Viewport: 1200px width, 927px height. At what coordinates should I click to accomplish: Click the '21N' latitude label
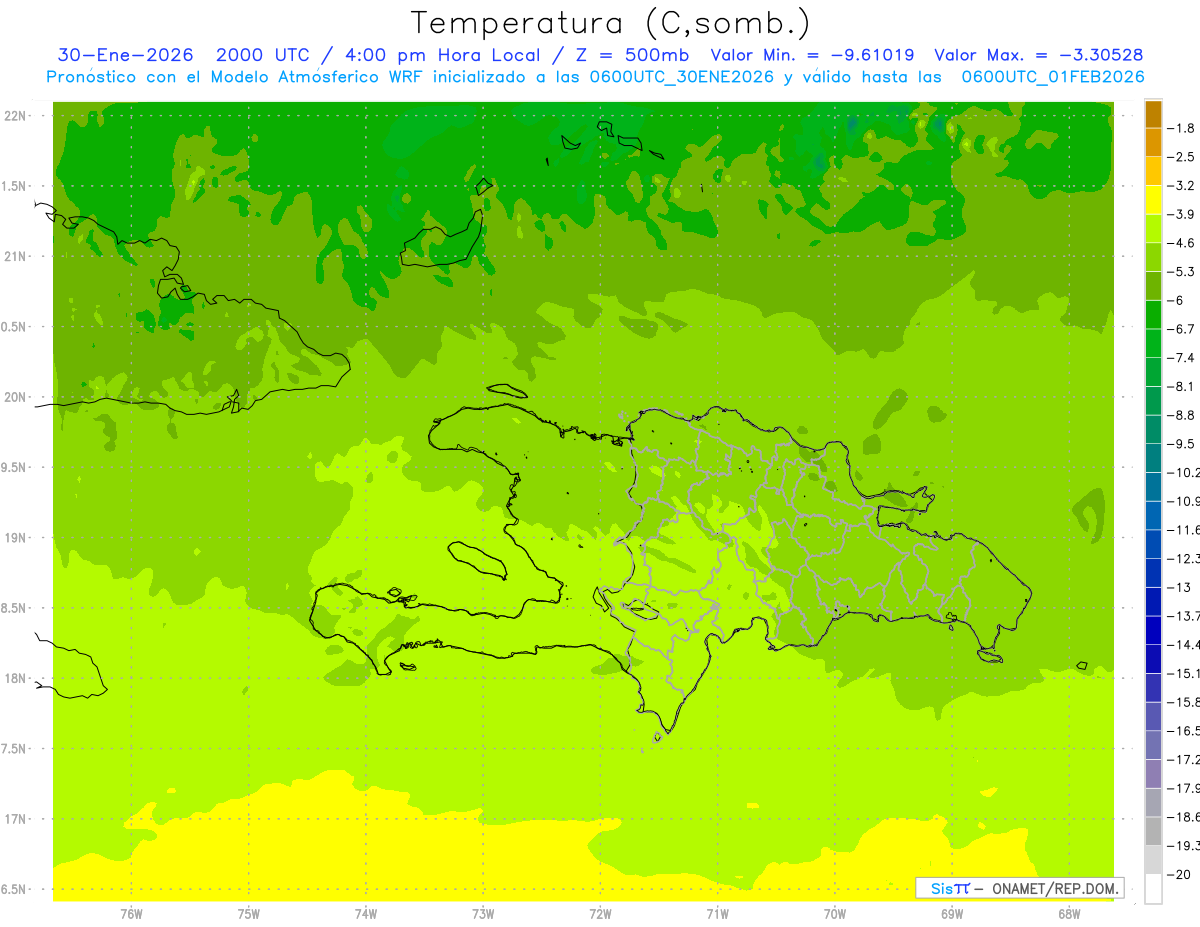16,257
